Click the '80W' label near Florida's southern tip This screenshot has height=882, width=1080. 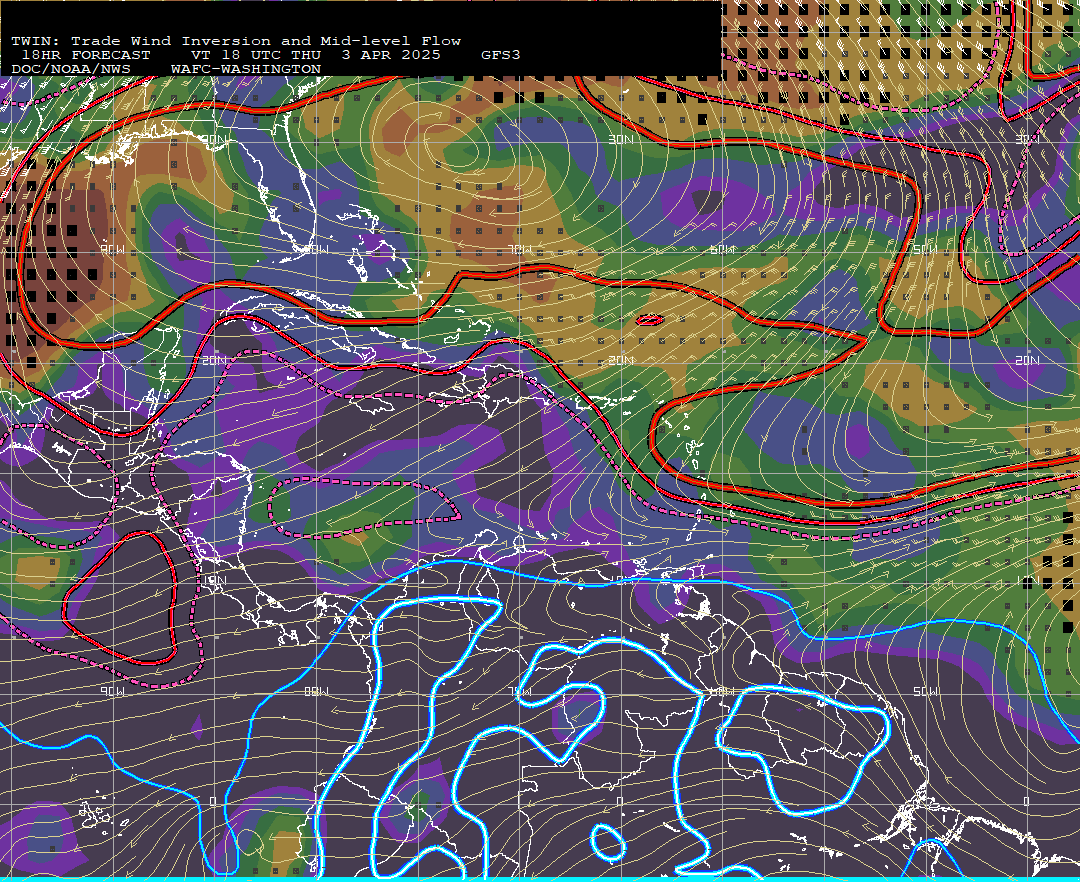317,250
